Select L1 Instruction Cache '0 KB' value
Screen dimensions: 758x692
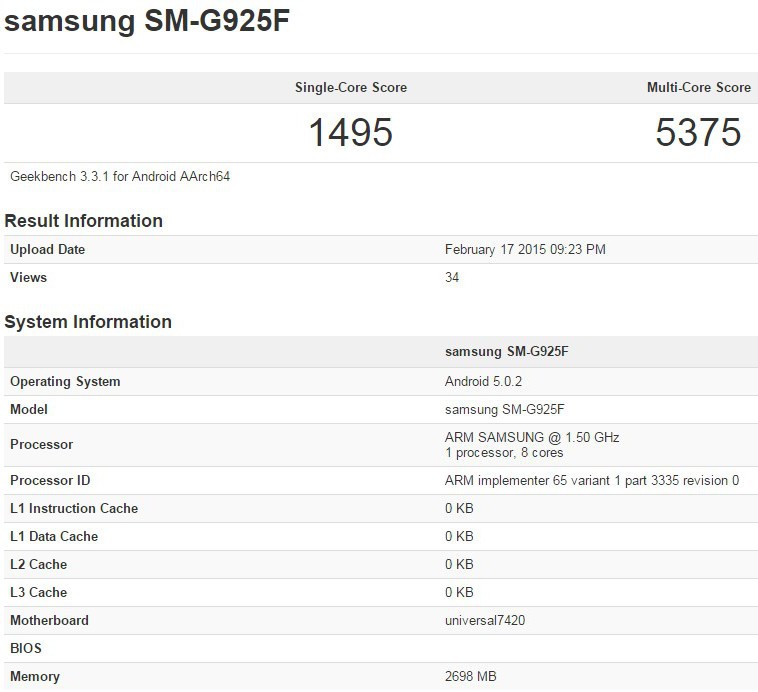tap(459, 509)
